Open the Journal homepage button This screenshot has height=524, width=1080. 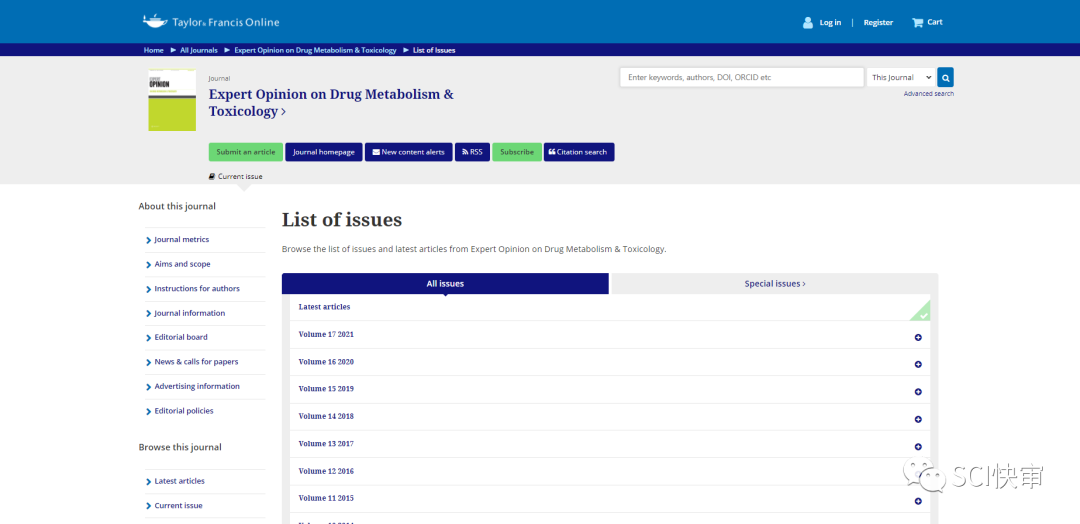[324, 152]
